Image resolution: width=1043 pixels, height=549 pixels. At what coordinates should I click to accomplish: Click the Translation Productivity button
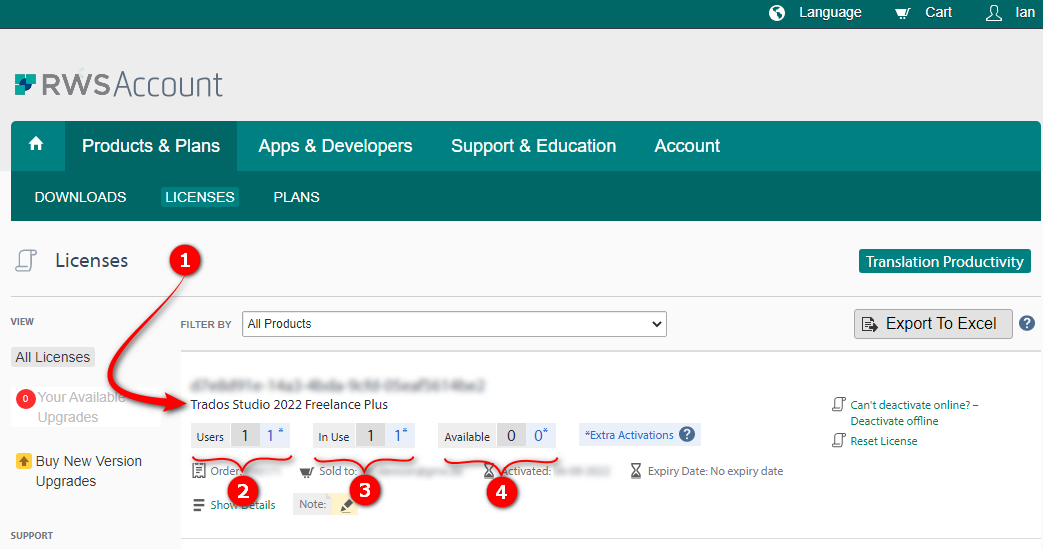[945, 262]
